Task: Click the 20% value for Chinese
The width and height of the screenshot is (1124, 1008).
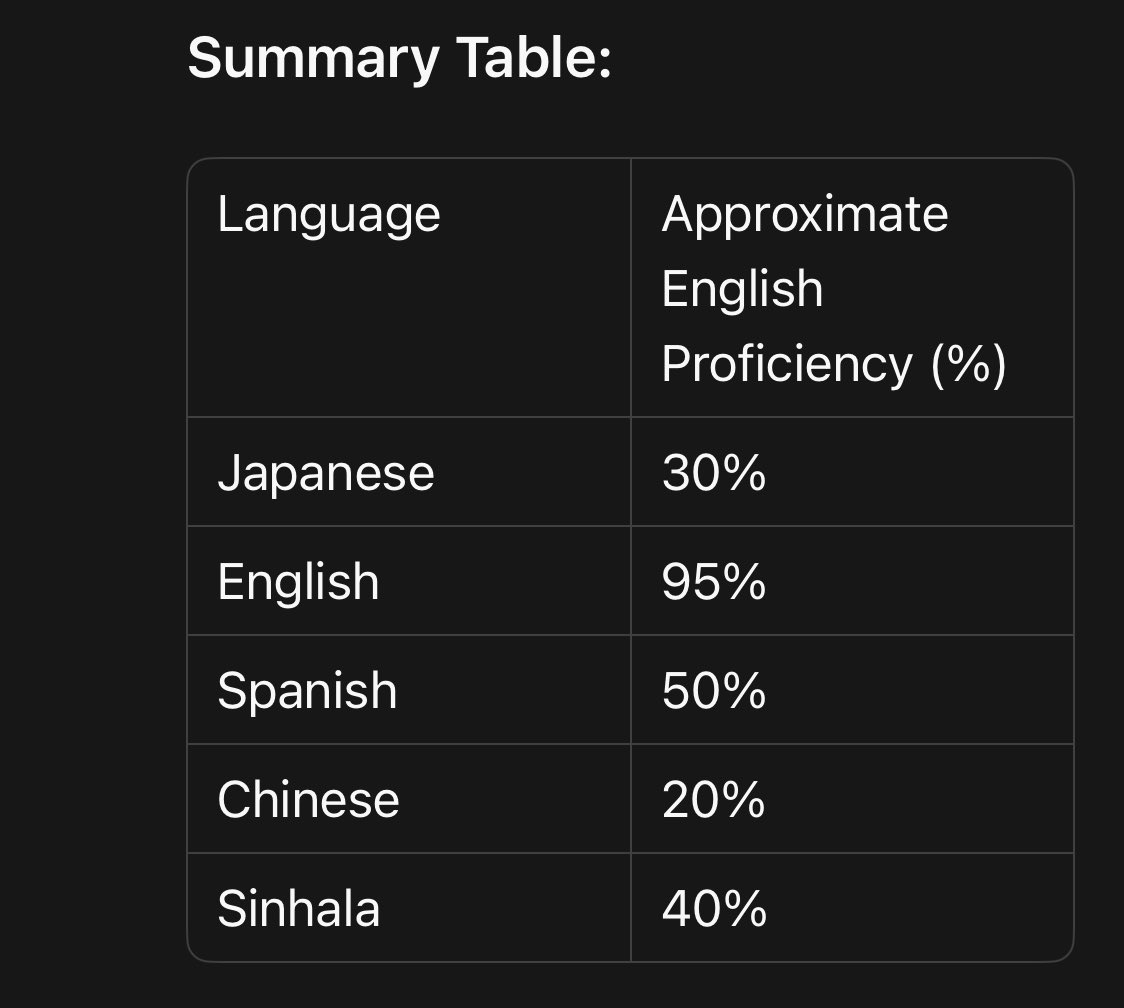Action: [x=714, y=800]
